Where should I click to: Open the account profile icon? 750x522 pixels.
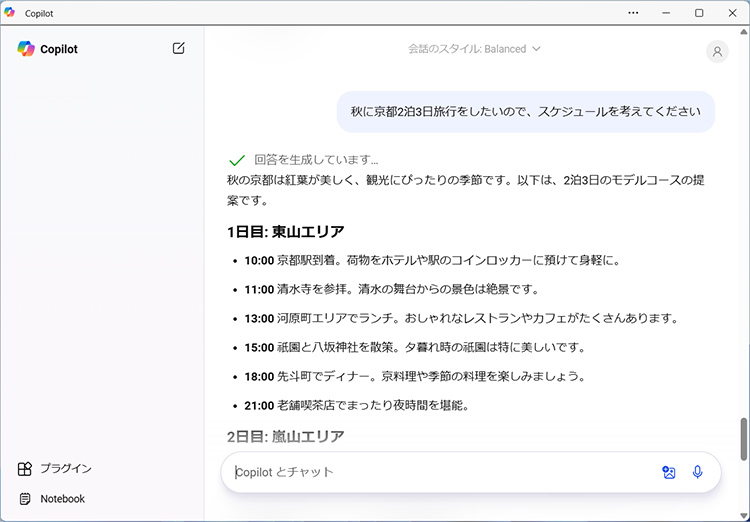pyautogui.click(x=717, y=52)
